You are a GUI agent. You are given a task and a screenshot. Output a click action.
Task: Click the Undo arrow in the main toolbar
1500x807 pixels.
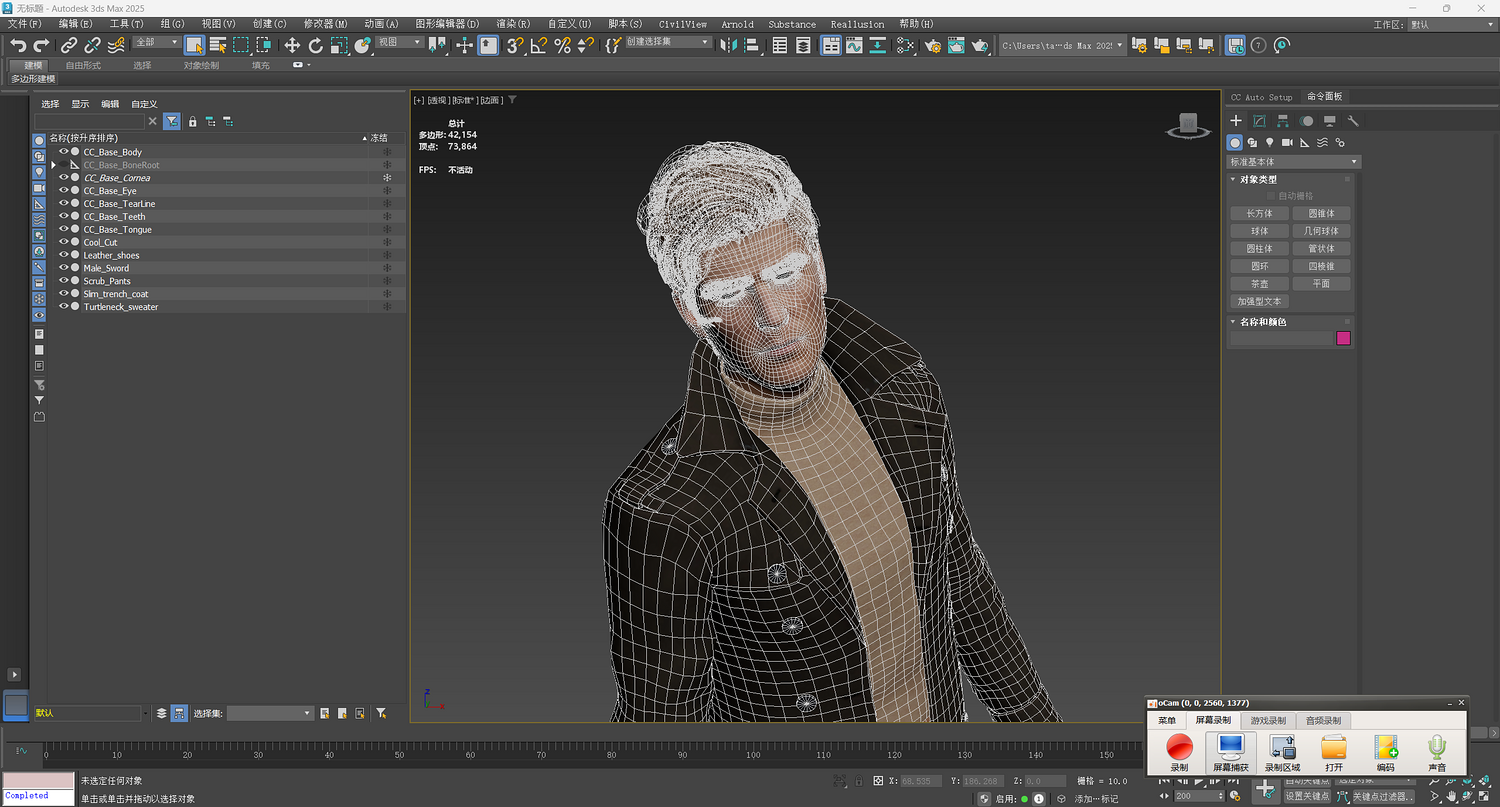point(18,45)
